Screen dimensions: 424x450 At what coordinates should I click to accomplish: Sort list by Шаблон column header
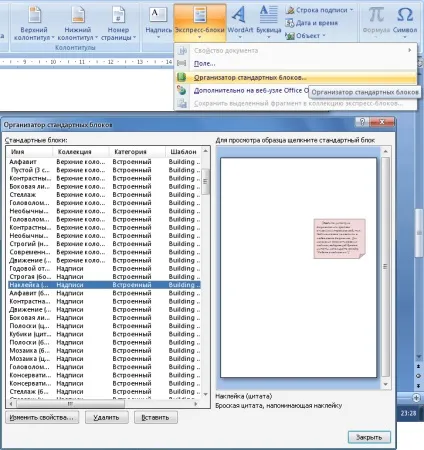tap(183, 152)
